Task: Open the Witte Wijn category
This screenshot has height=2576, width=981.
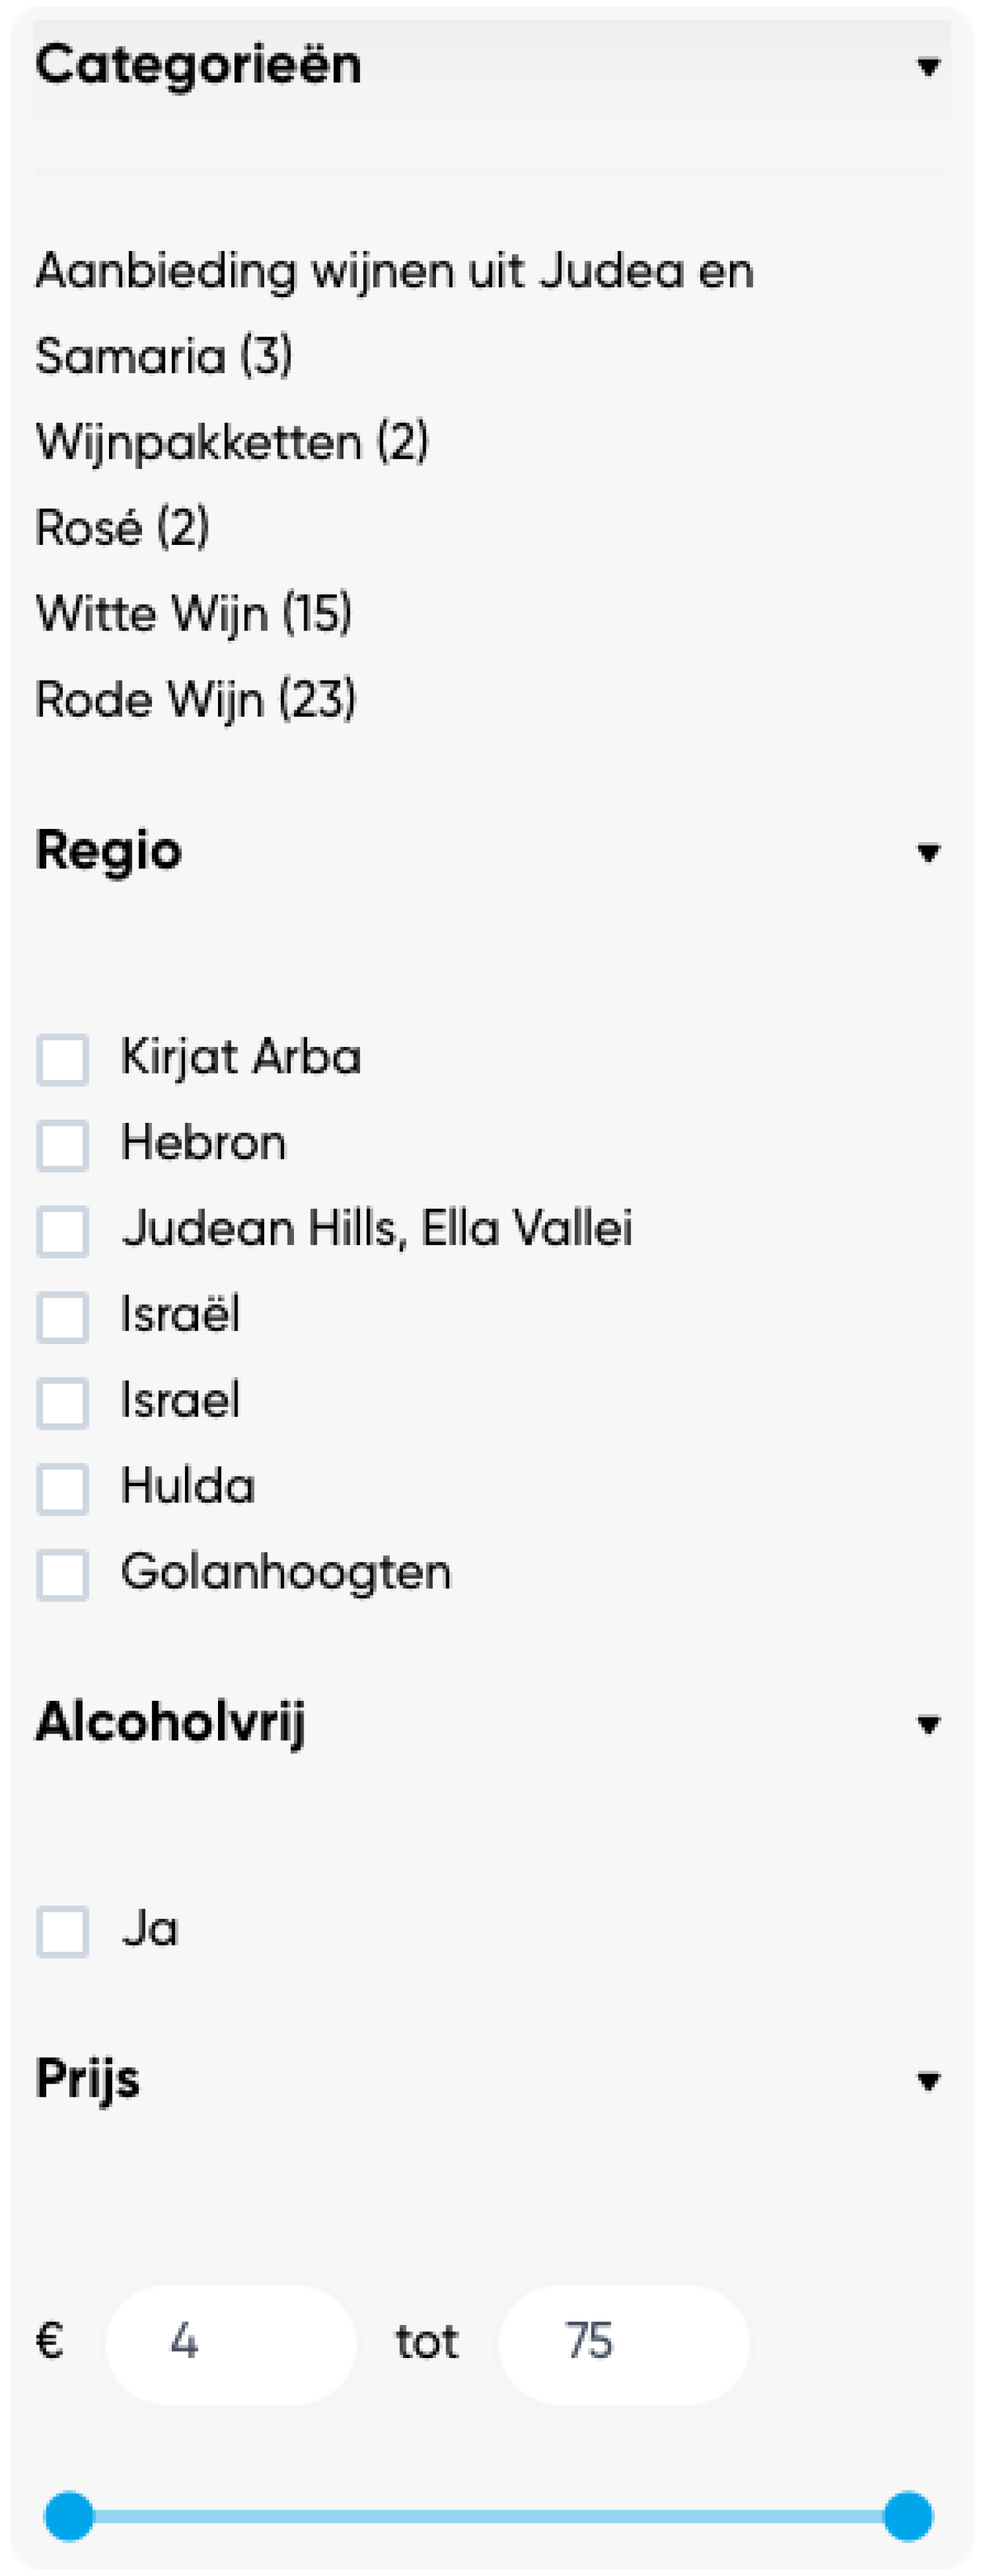Action: click(x=194, y=613)
